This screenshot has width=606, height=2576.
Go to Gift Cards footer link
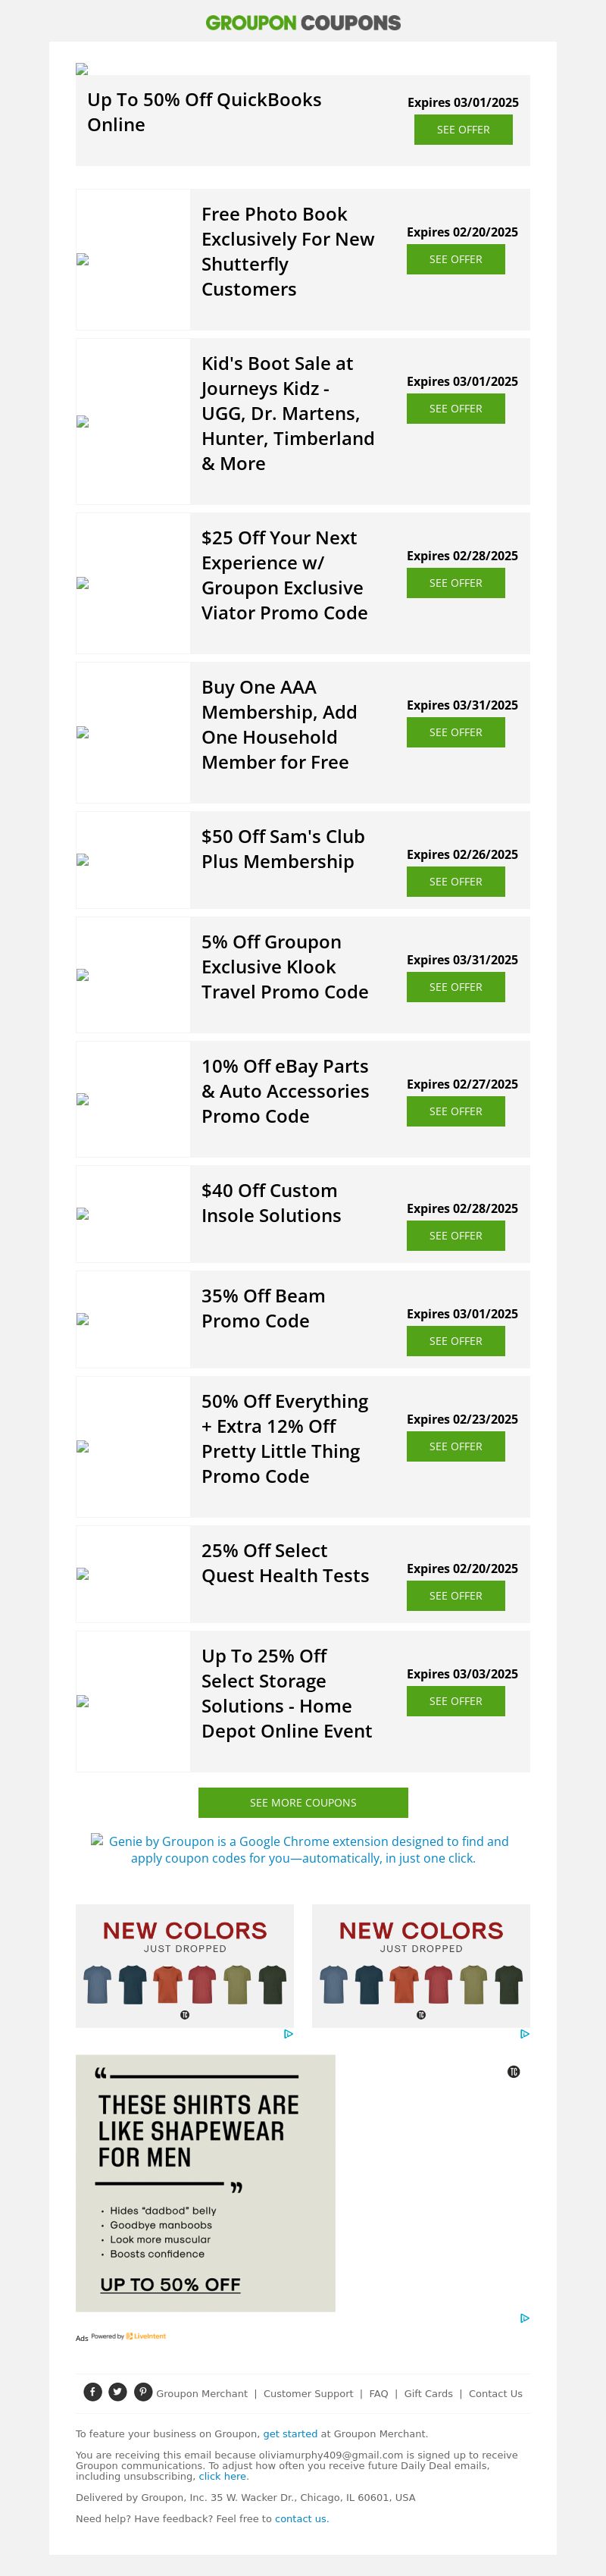tap(428, 2394)
